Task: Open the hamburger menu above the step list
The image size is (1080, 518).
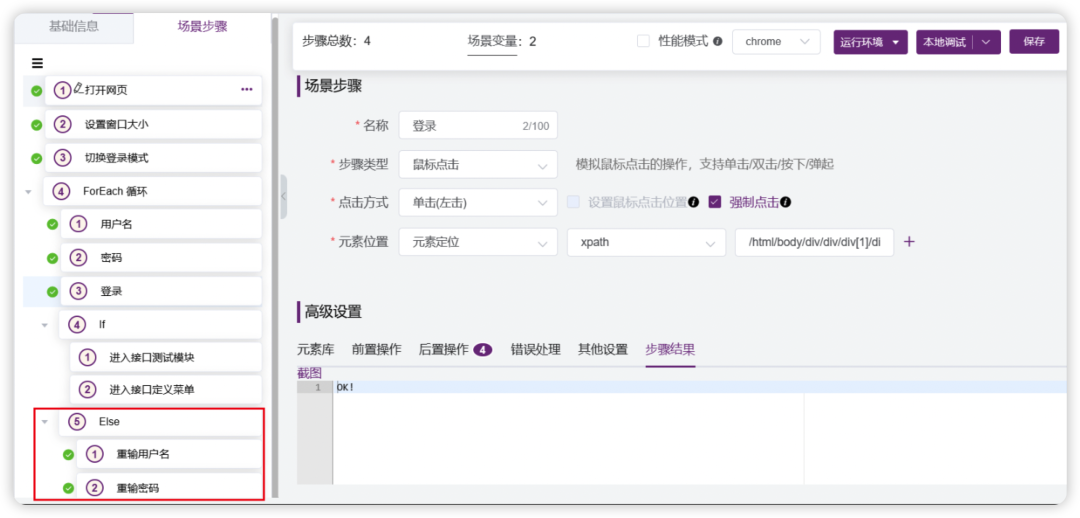Action: pos(37,63)
